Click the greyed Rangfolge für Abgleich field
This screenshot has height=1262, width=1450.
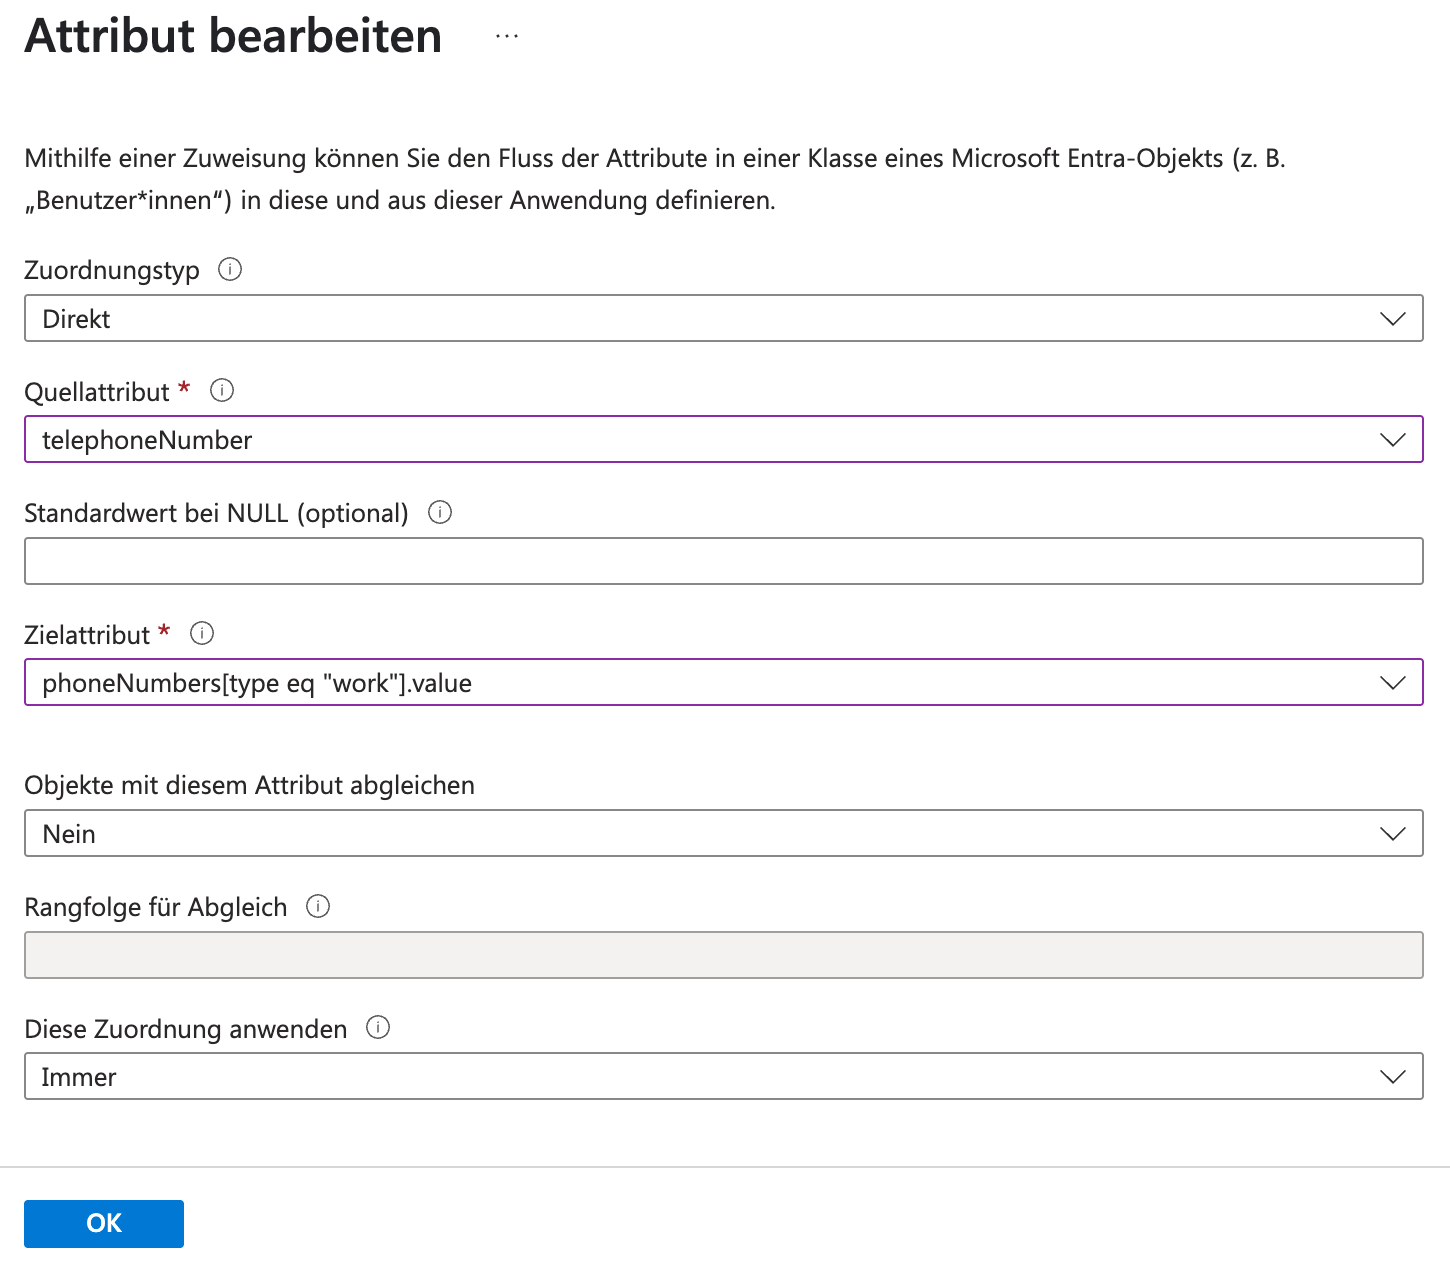(x=723, y=955)
